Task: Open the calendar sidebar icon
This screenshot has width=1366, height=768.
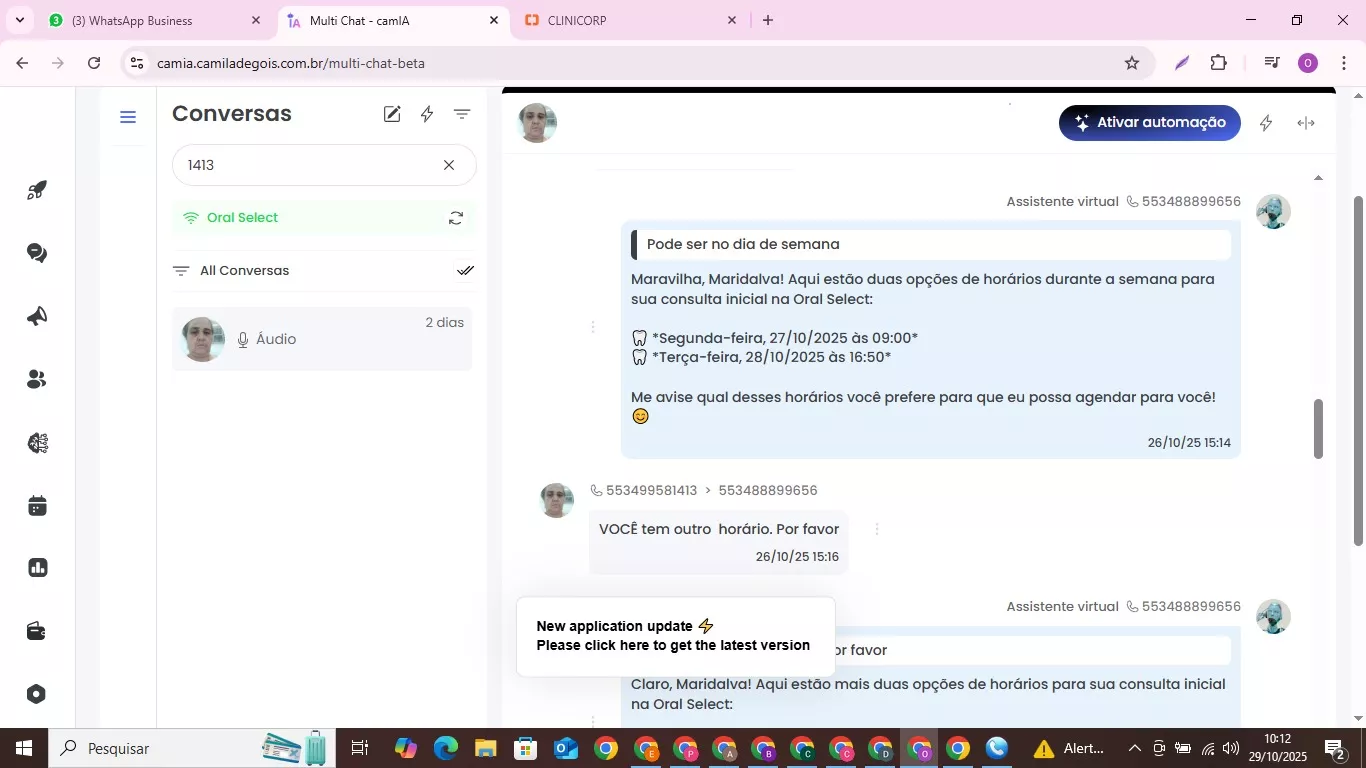Action: pyautogui.click(x=37, y=506)
